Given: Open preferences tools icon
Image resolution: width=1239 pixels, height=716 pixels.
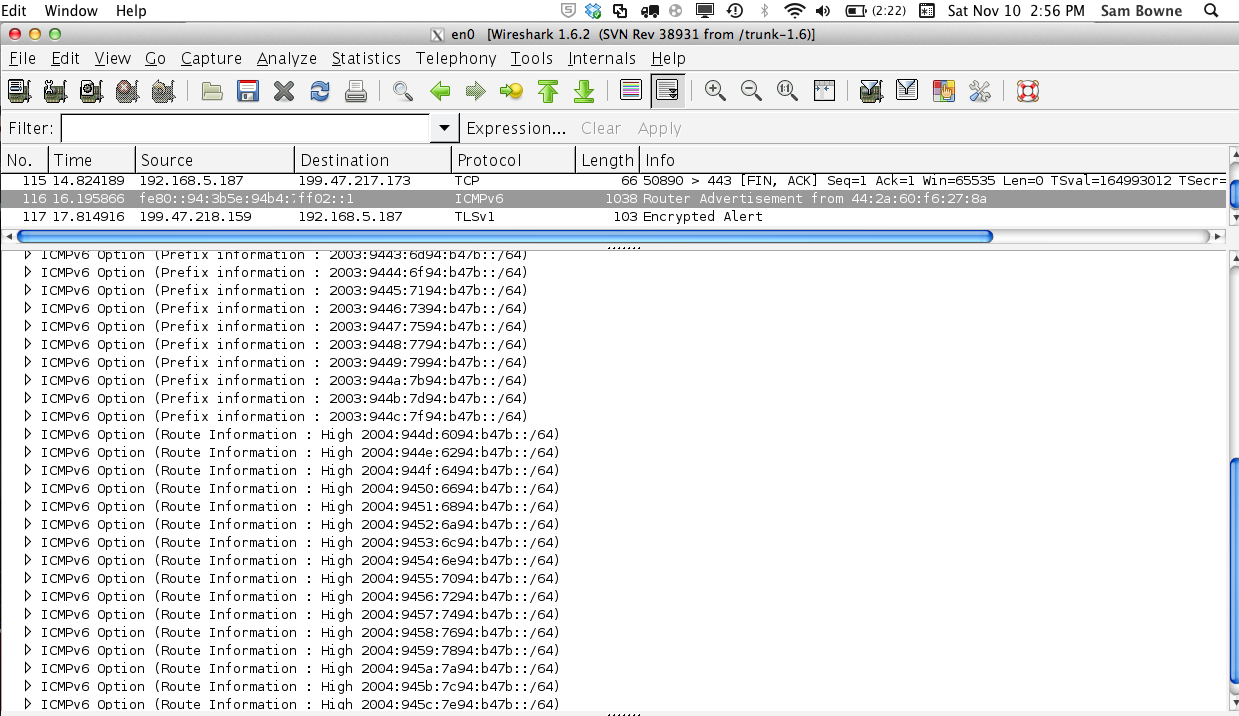Looking at the screenshot, I should coord(979,92).
